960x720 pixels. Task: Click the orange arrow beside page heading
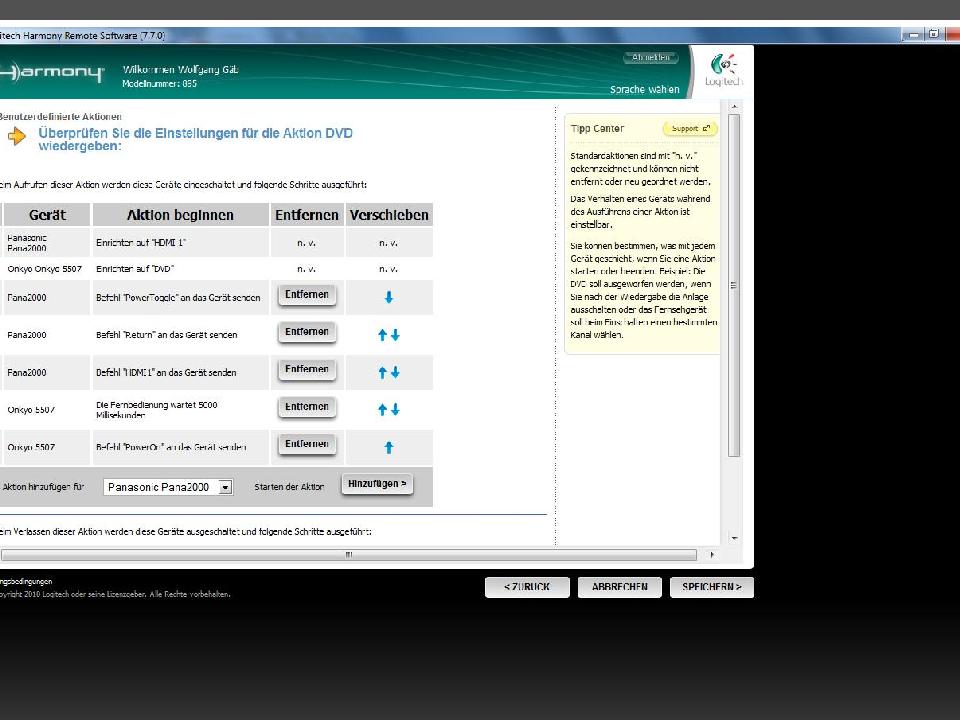[17, 136]
